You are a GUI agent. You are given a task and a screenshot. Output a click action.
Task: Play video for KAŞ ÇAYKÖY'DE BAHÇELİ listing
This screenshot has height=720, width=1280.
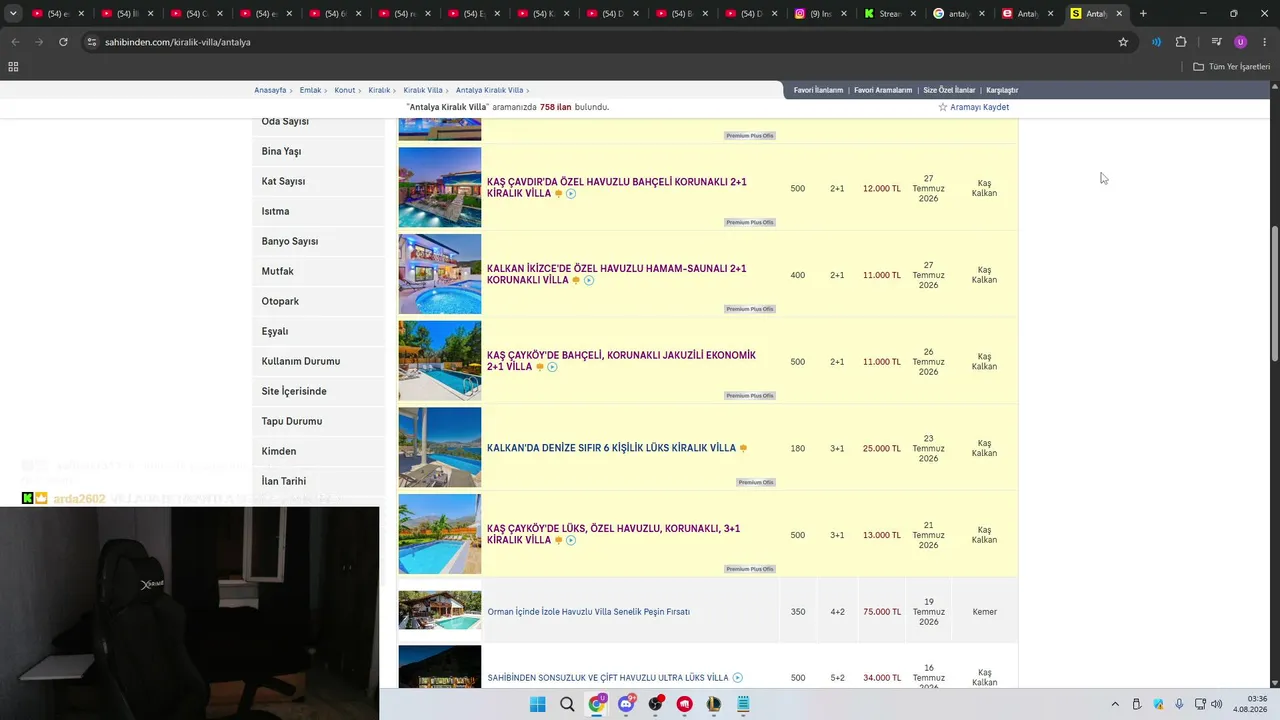[x=552, y=367]
